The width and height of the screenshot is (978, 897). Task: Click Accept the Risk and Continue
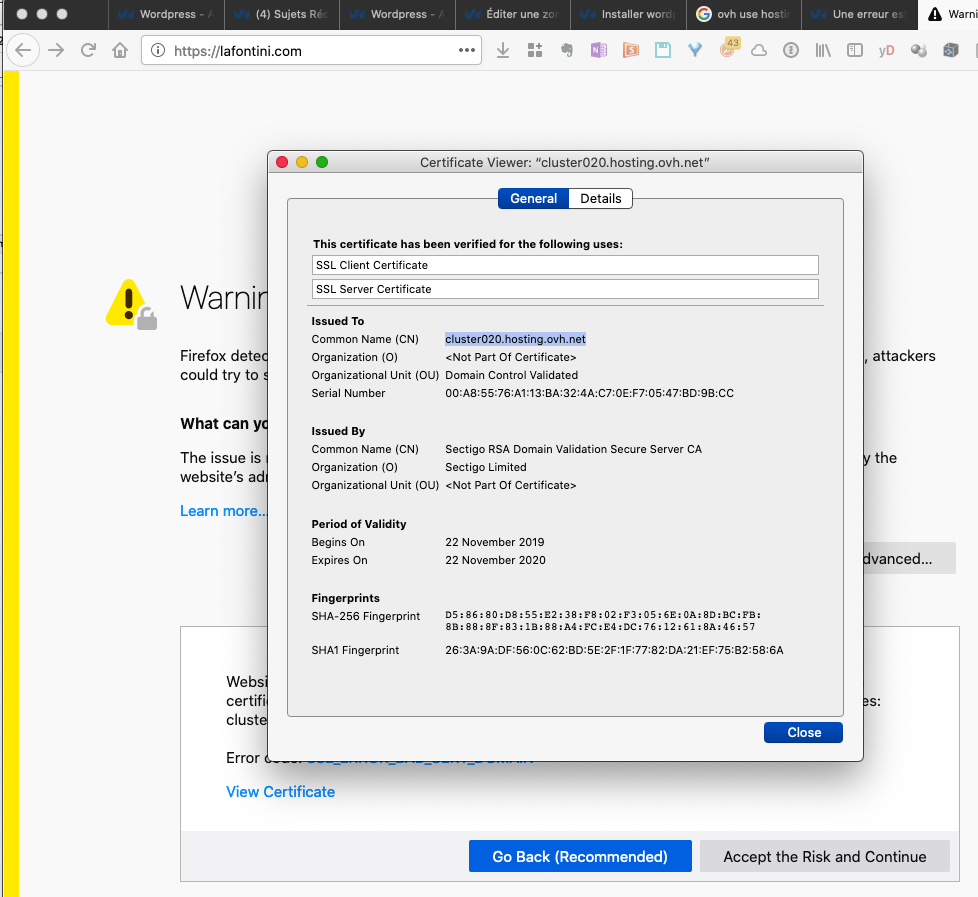(x=824, y=856)
